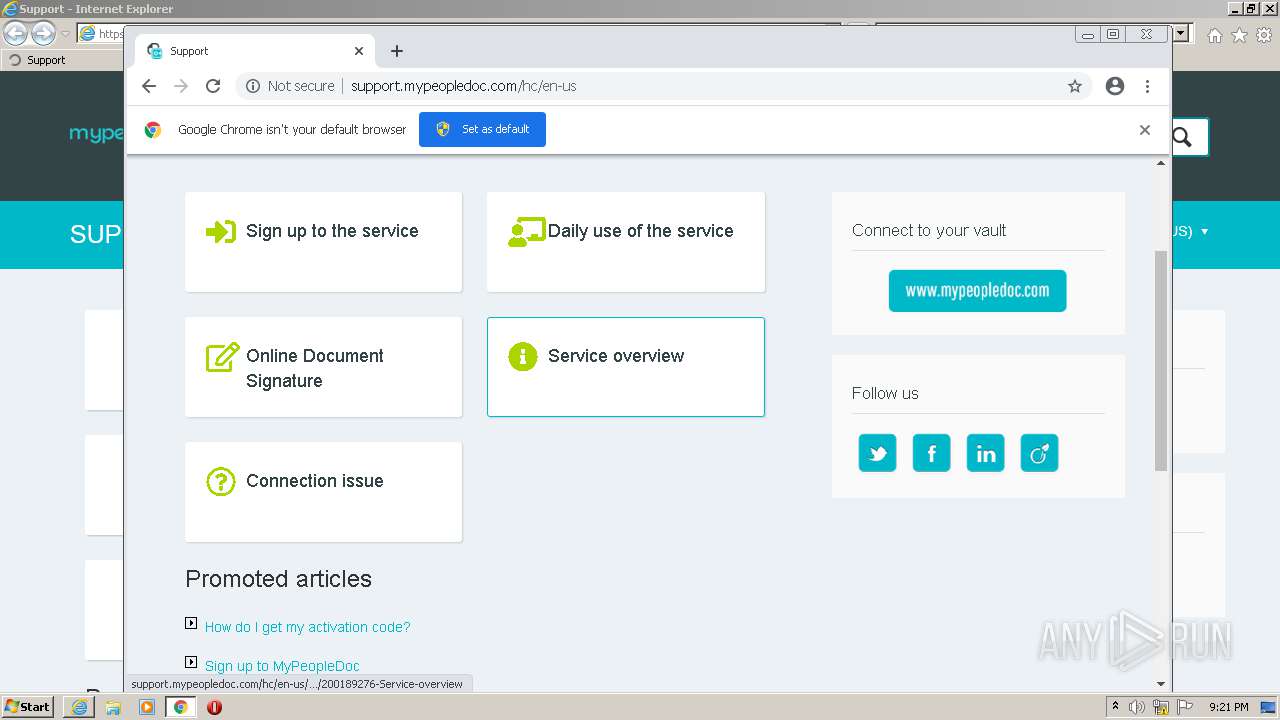The image size is (1280, 720).
Task: Click the Internet Explorer address dropdown arrow
Action: click(x=1181, y=33)
